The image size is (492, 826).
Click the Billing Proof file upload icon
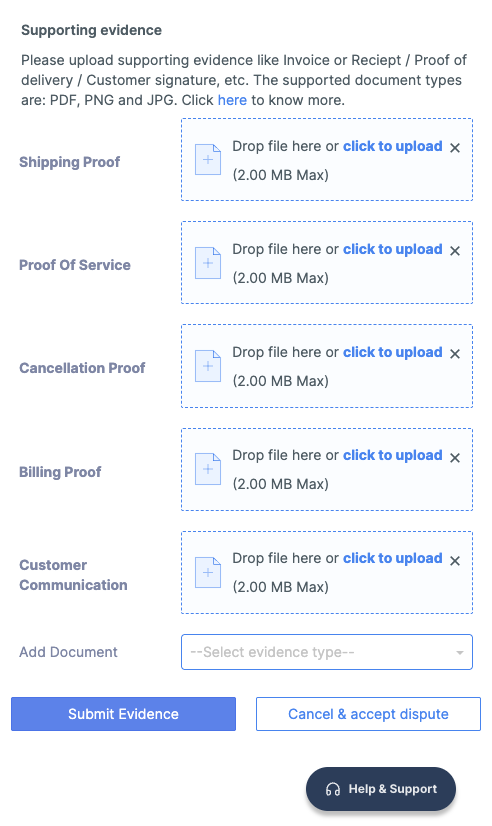[x=208, y=469]
